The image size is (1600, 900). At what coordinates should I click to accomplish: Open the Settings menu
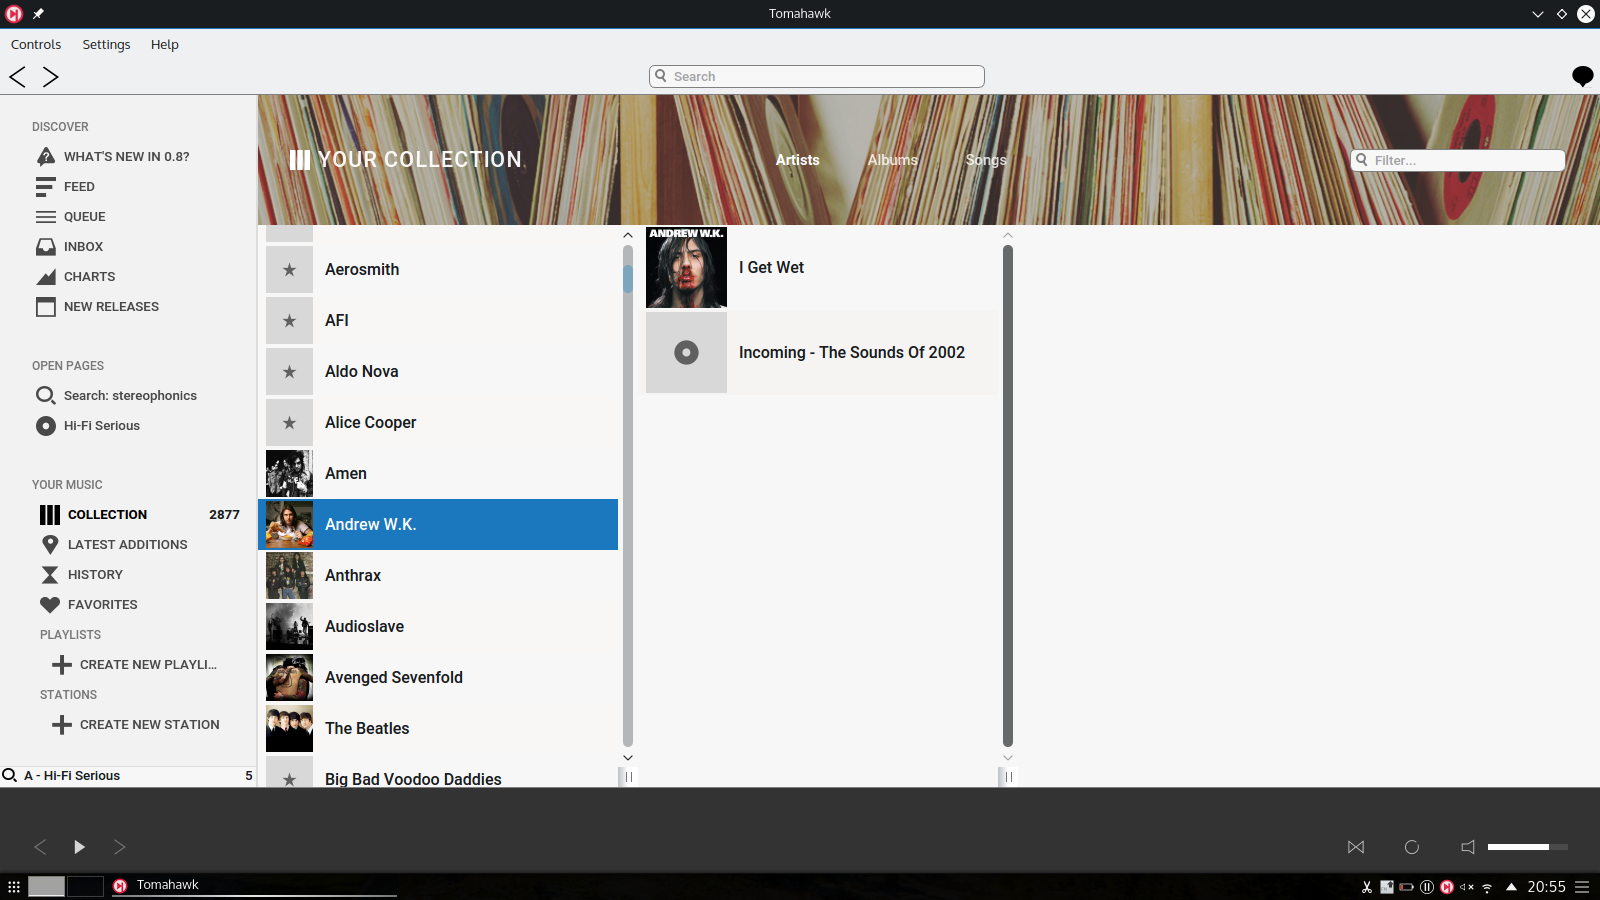tap(106, 45)
